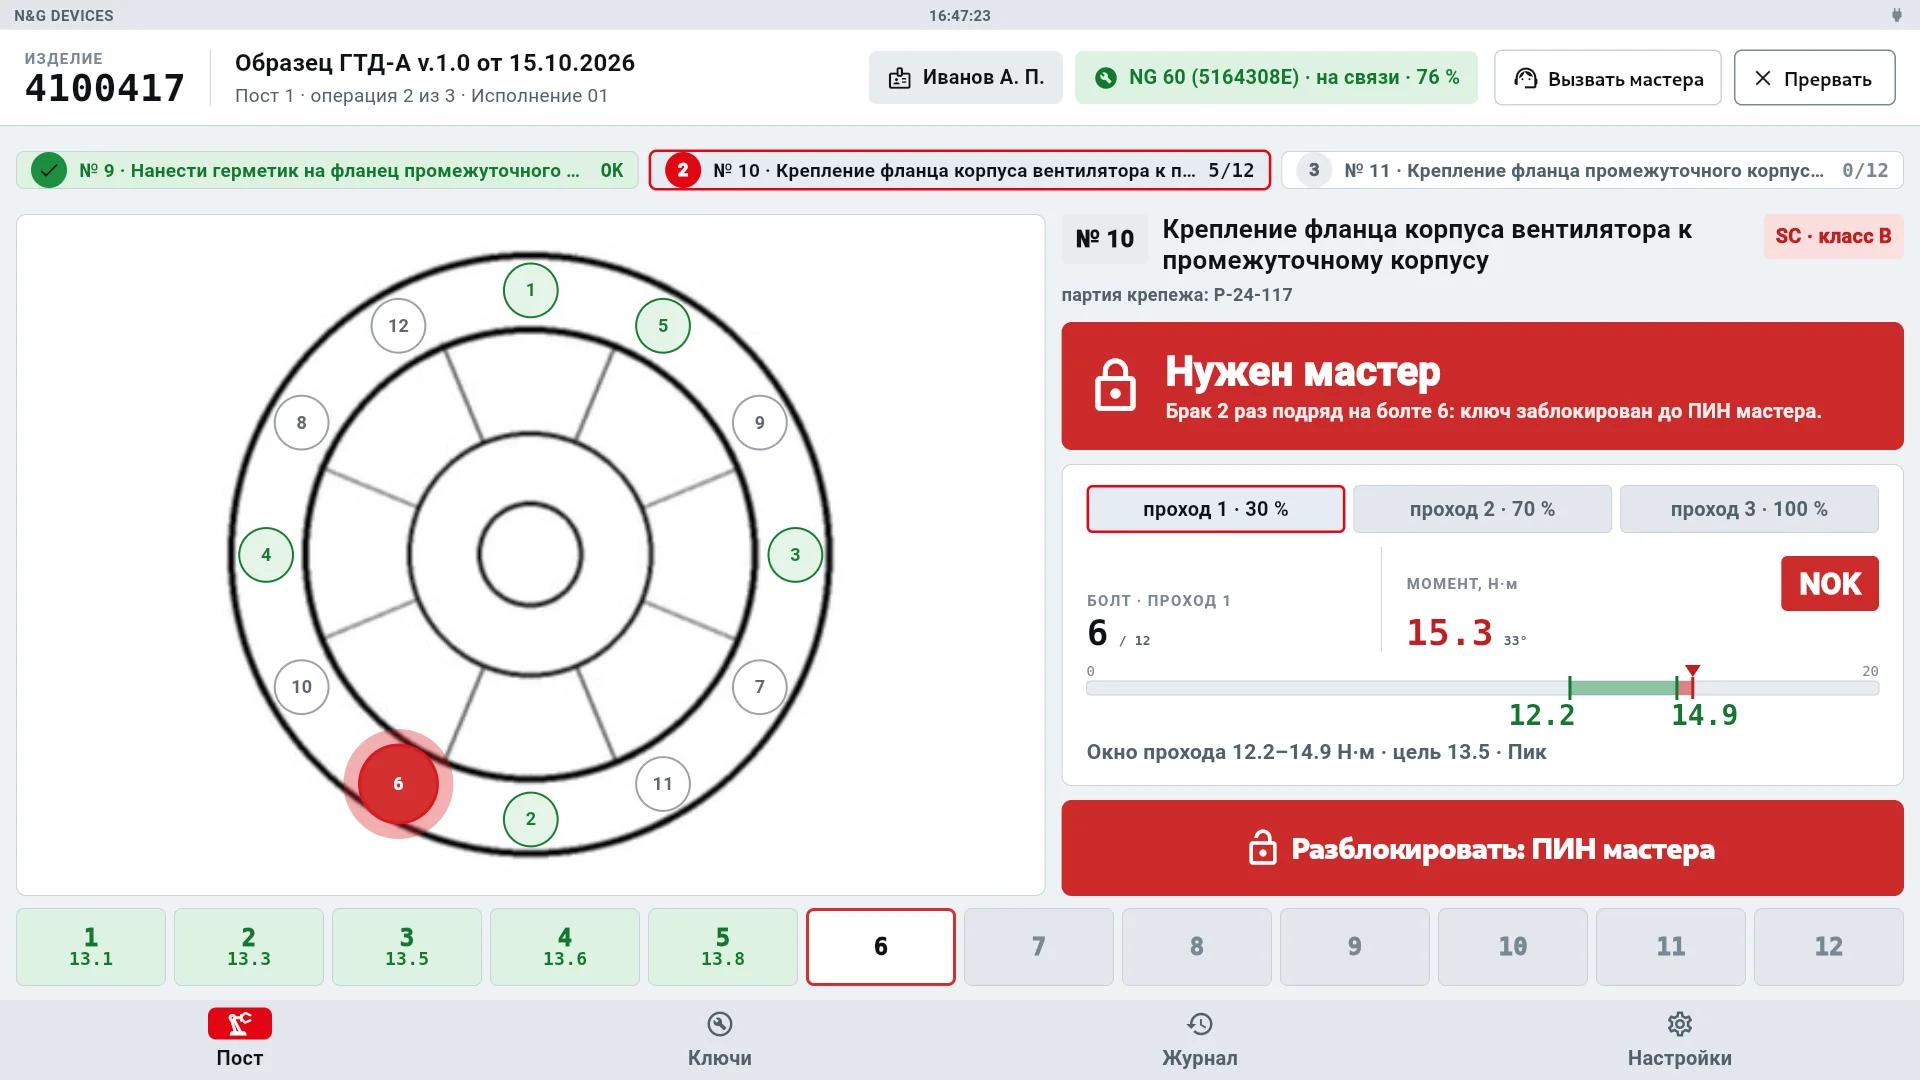1920x1080 pixels.
Task: Click the green connection status icon for NG 60
Action: pos(1105,78)
